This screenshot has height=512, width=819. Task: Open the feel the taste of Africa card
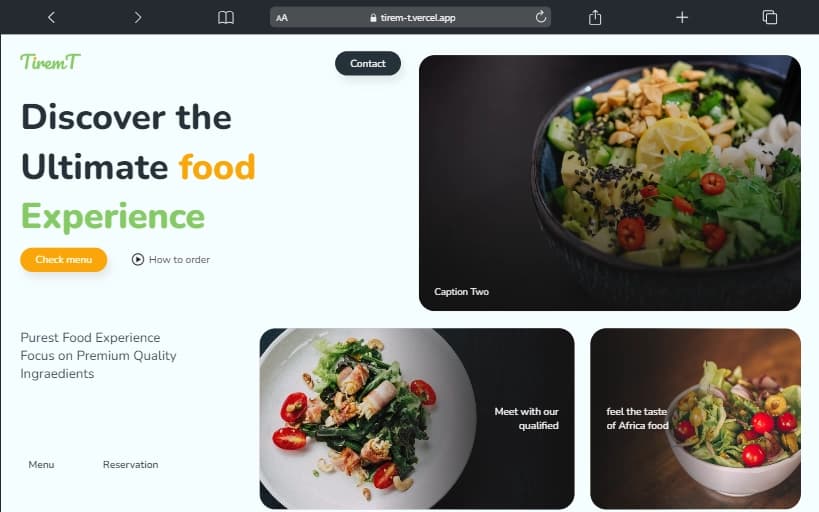click(x=695, y=418)
